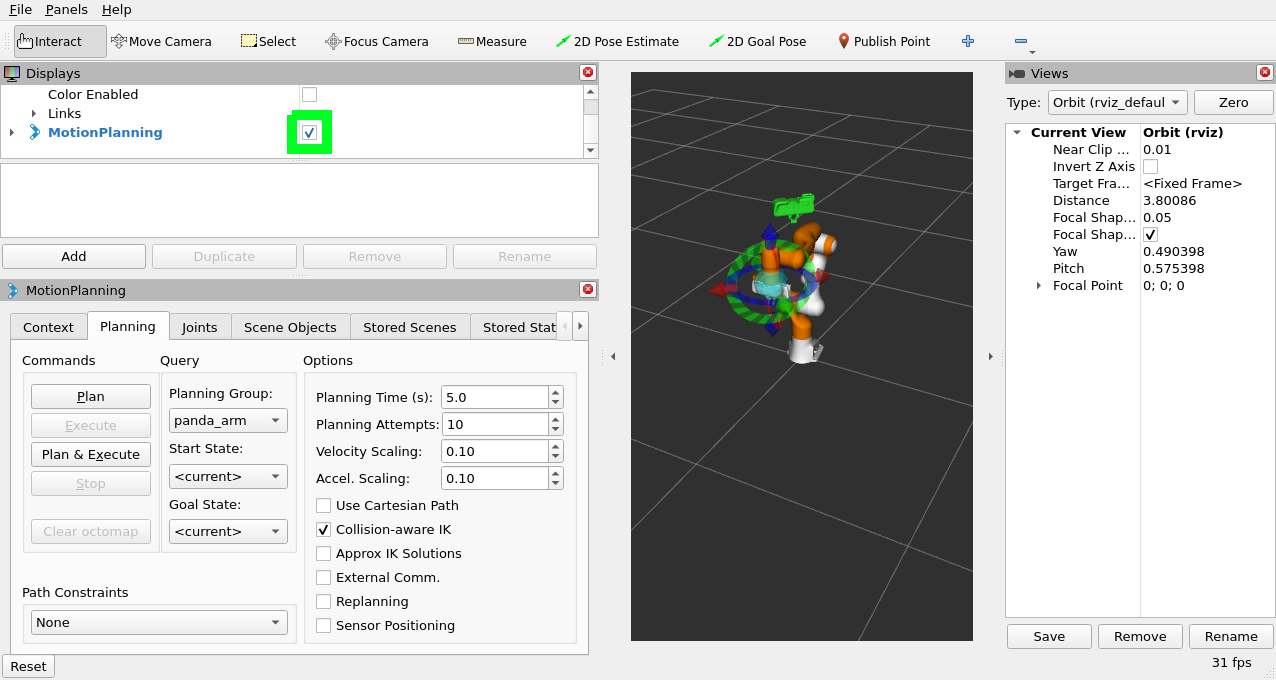Image resolution: width=1276 pixels, height=680 pixels.
Task: Enable Sensor Positioning checkbox
Action: (323, 625)
